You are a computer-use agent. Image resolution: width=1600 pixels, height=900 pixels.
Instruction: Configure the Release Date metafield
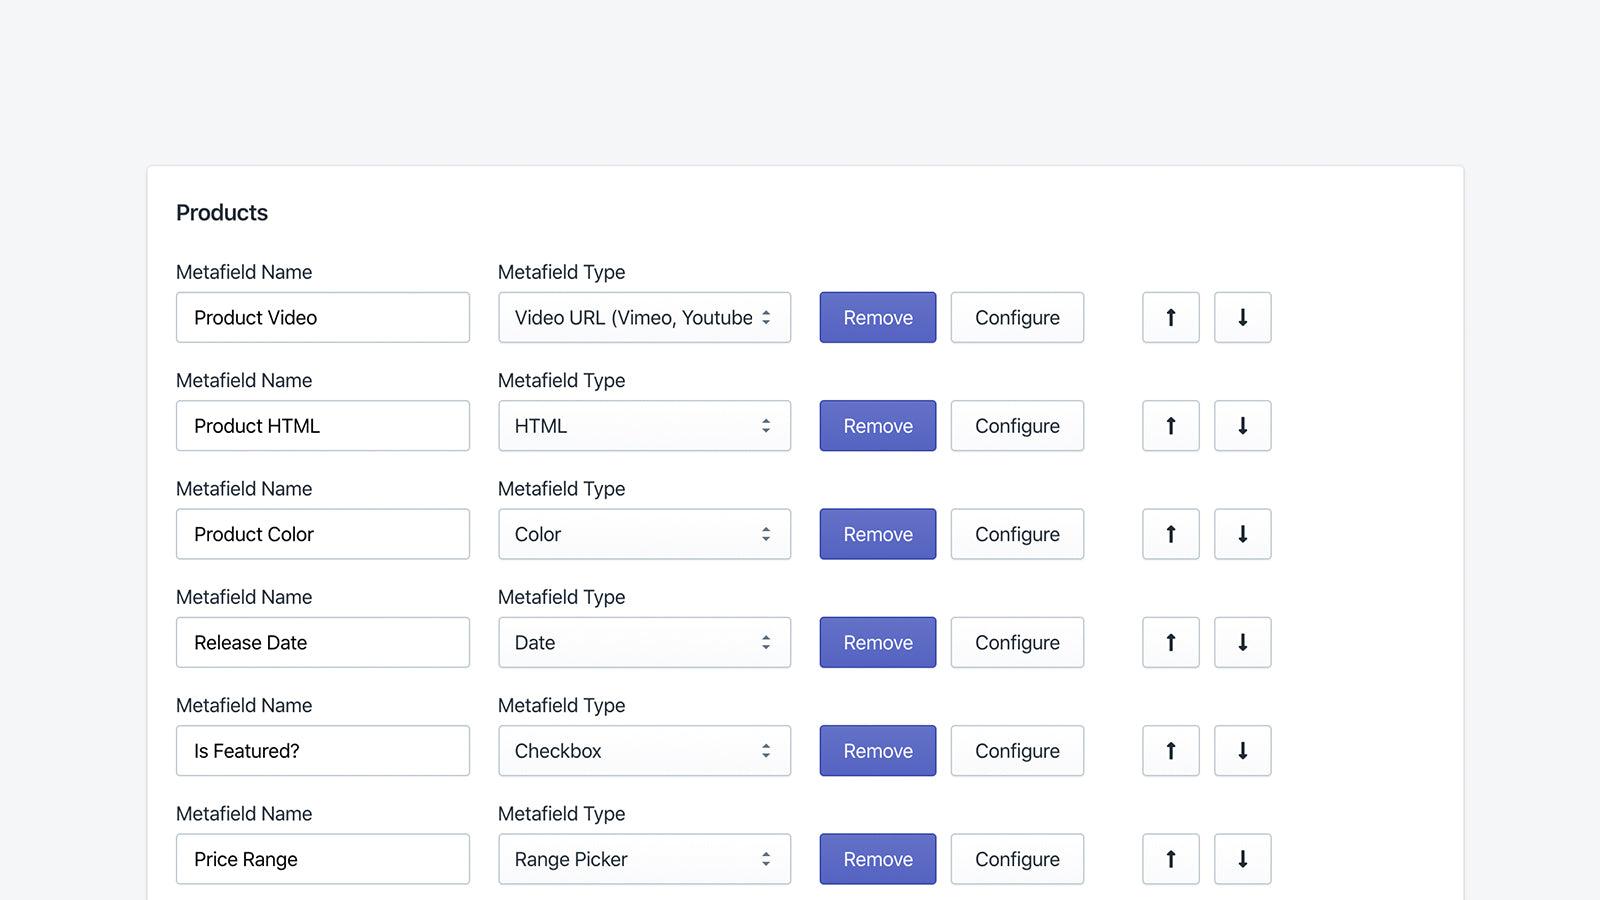1017,642
